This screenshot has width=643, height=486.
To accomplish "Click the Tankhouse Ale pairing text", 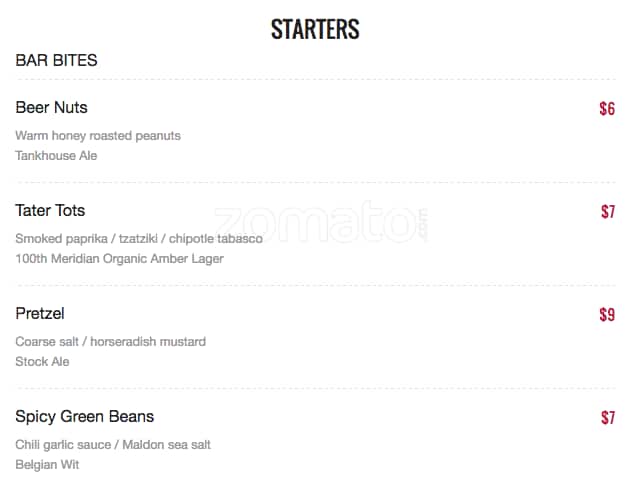I will (x=56, y=156).
